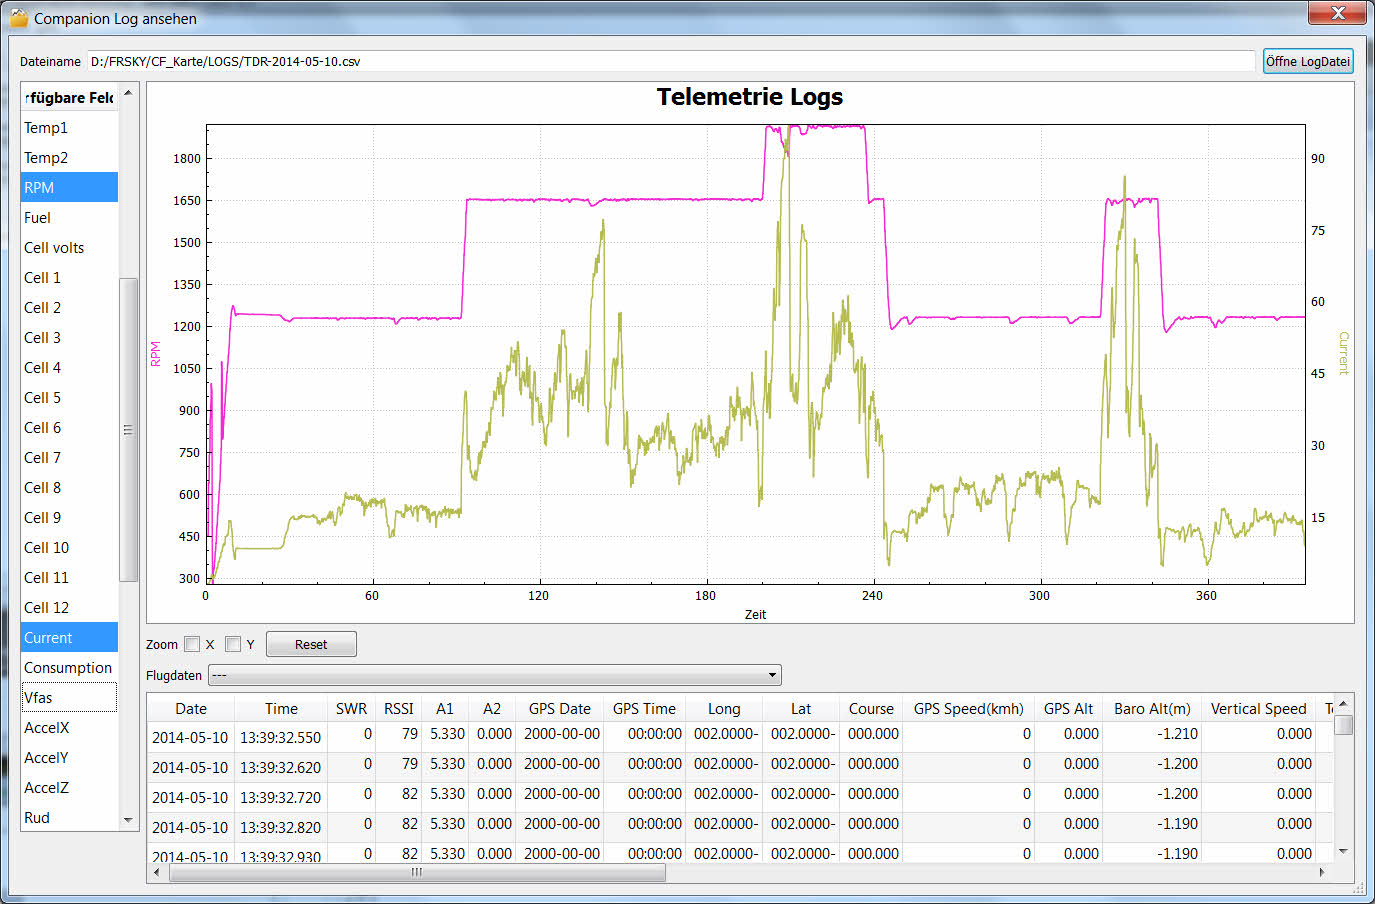
Task: Click the Öffne LogDatei button
Action: pos(1307,61)
